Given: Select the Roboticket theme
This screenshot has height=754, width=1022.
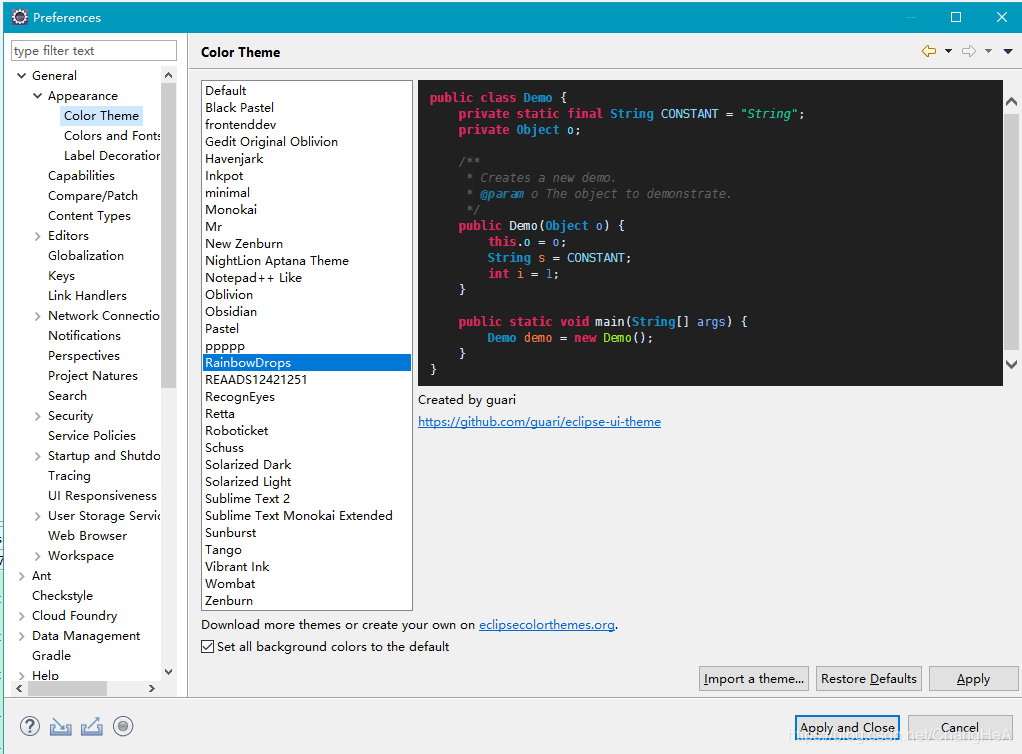Looking at the screenshot, I should tap(307, 431).
